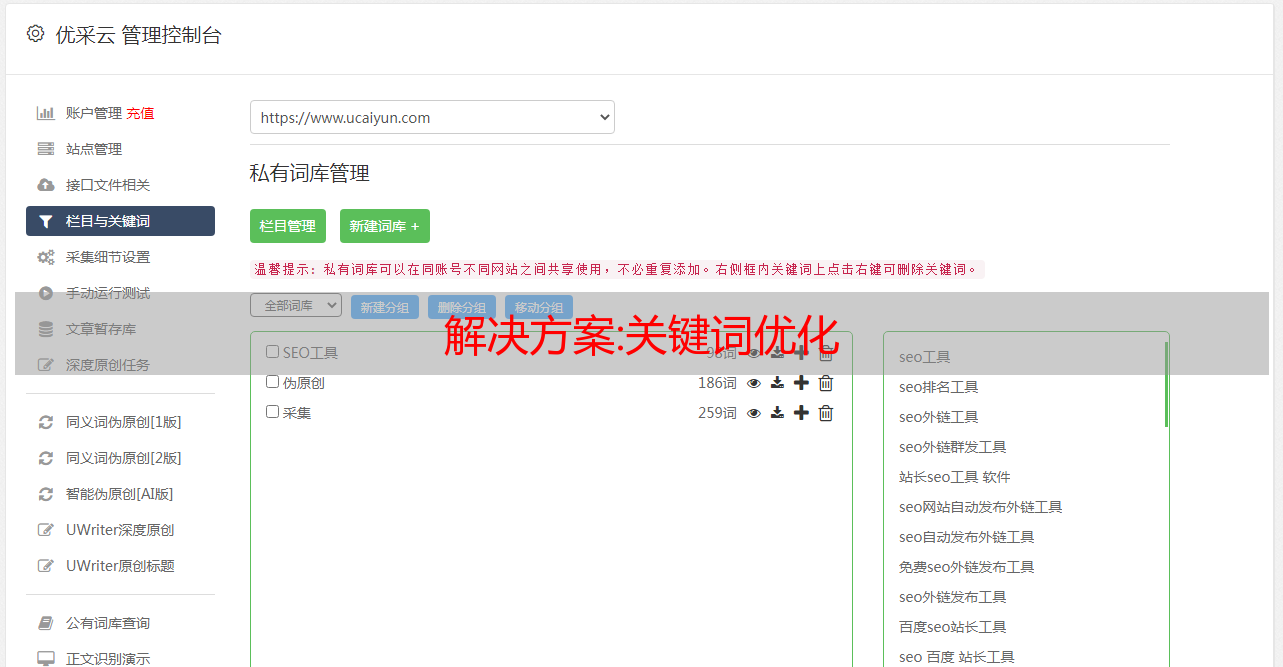Open UWriter深度原创 menu item
This screenshot has width=1283, height=667.
pos(120,530)
